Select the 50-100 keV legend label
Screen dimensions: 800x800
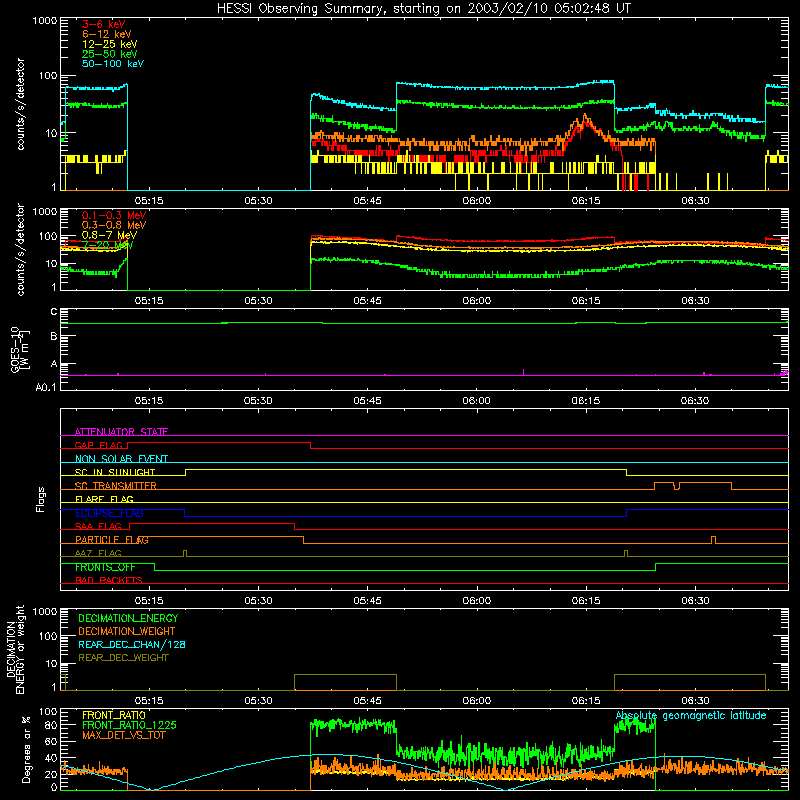(113, 64)
